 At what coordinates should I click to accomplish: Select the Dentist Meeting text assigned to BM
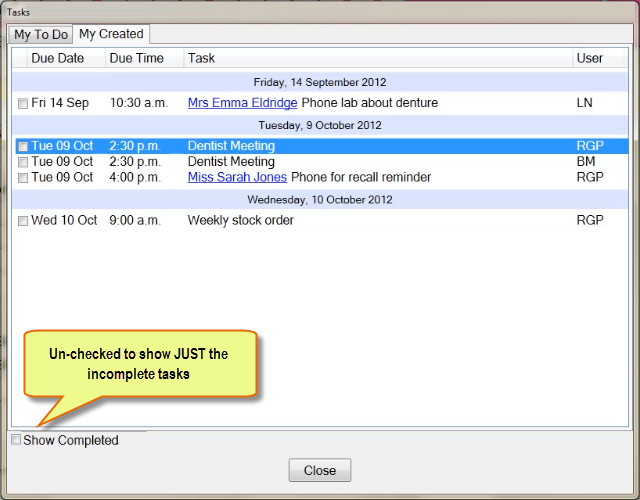231,162
